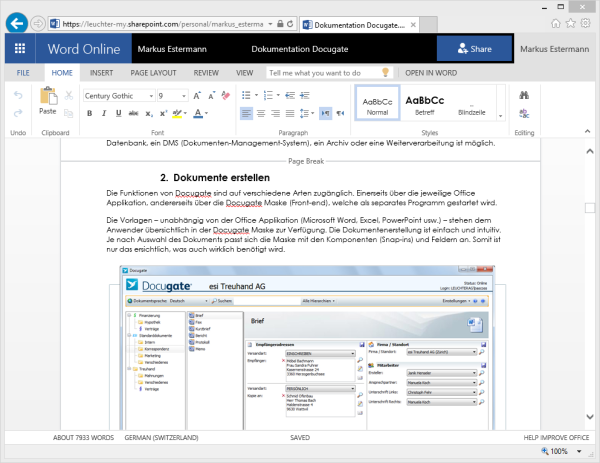Open highlight color dropdown arrow
The image size is (600, 463).
(x=186, y=113)
